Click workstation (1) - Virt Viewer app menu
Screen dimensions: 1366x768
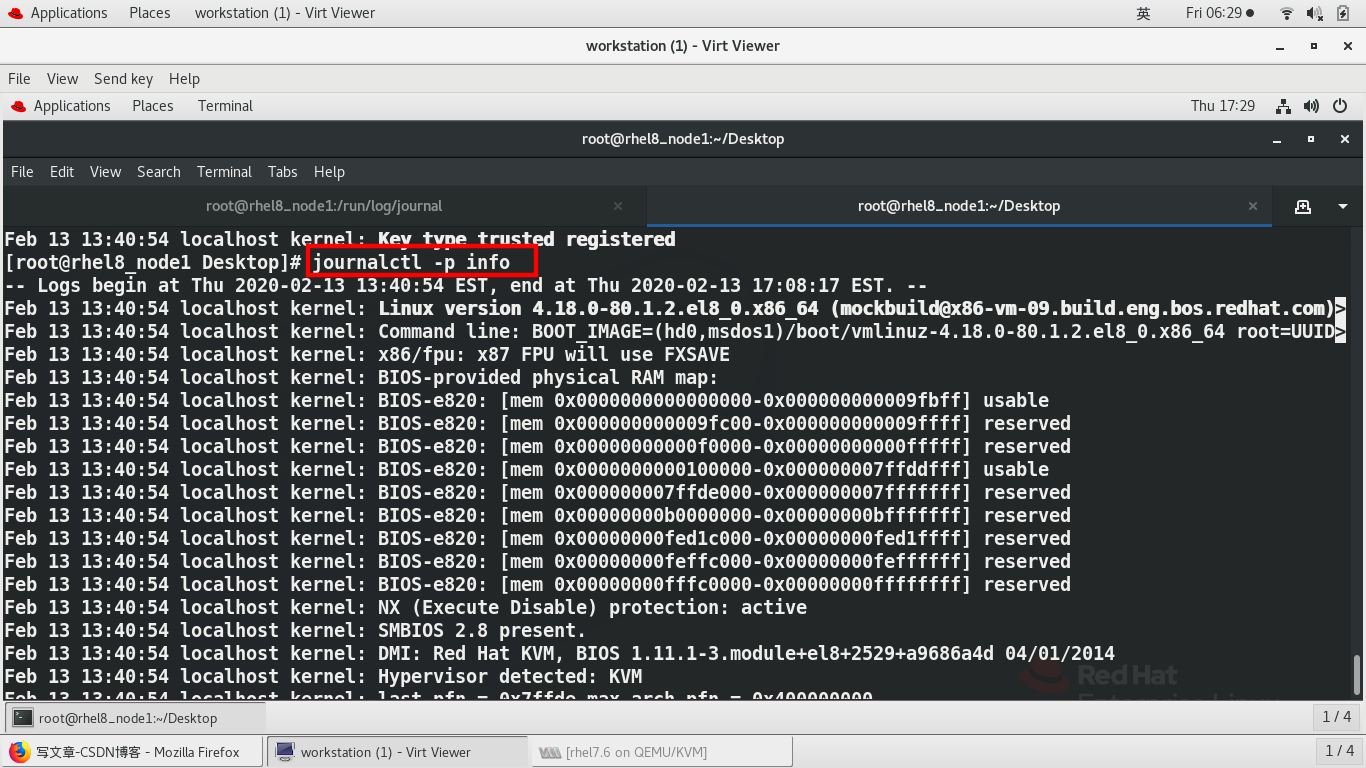(x=285, y=13)
